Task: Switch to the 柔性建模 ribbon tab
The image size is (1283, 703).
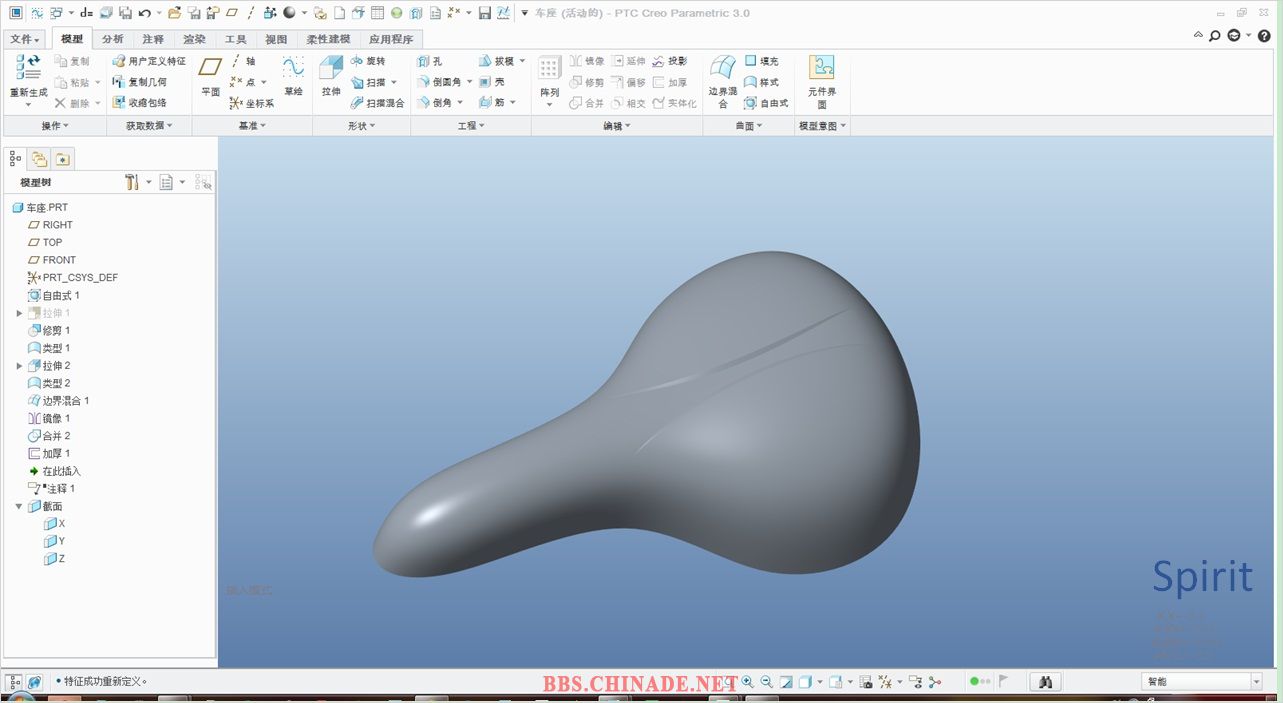Action: [x=328, y=39]
